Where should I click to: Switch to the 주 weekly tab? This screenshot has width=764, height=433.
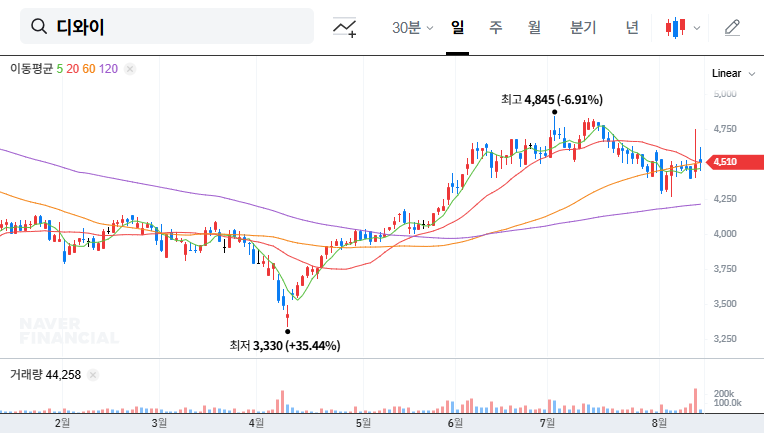[x=495, y=28]
